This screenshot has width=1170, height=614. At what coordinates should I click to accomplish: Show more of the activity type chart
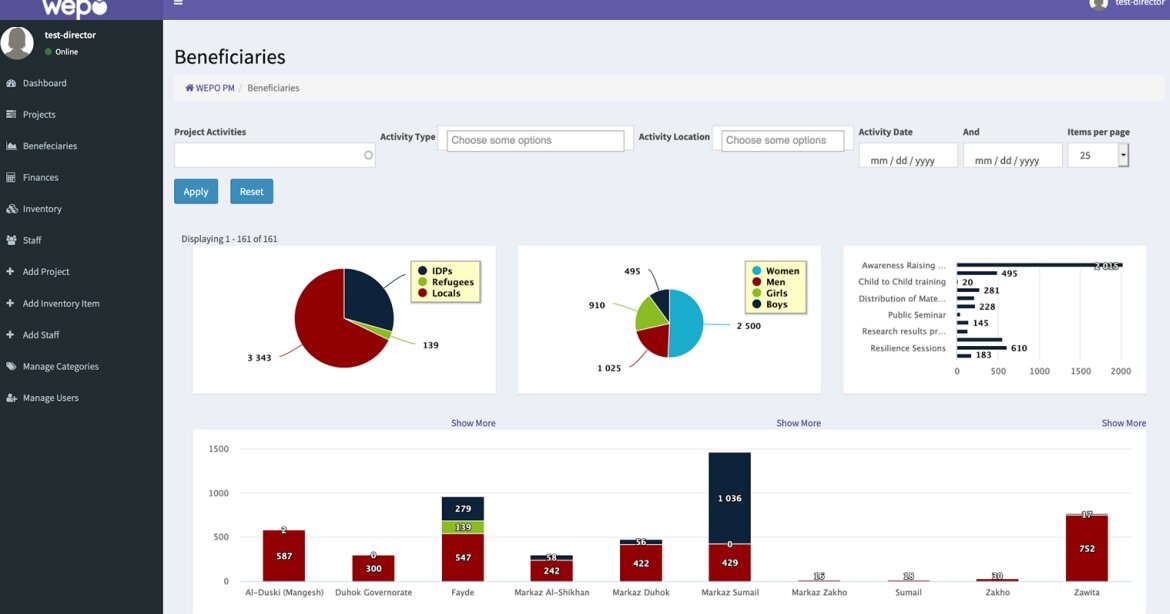click(x=1123, y=422)
